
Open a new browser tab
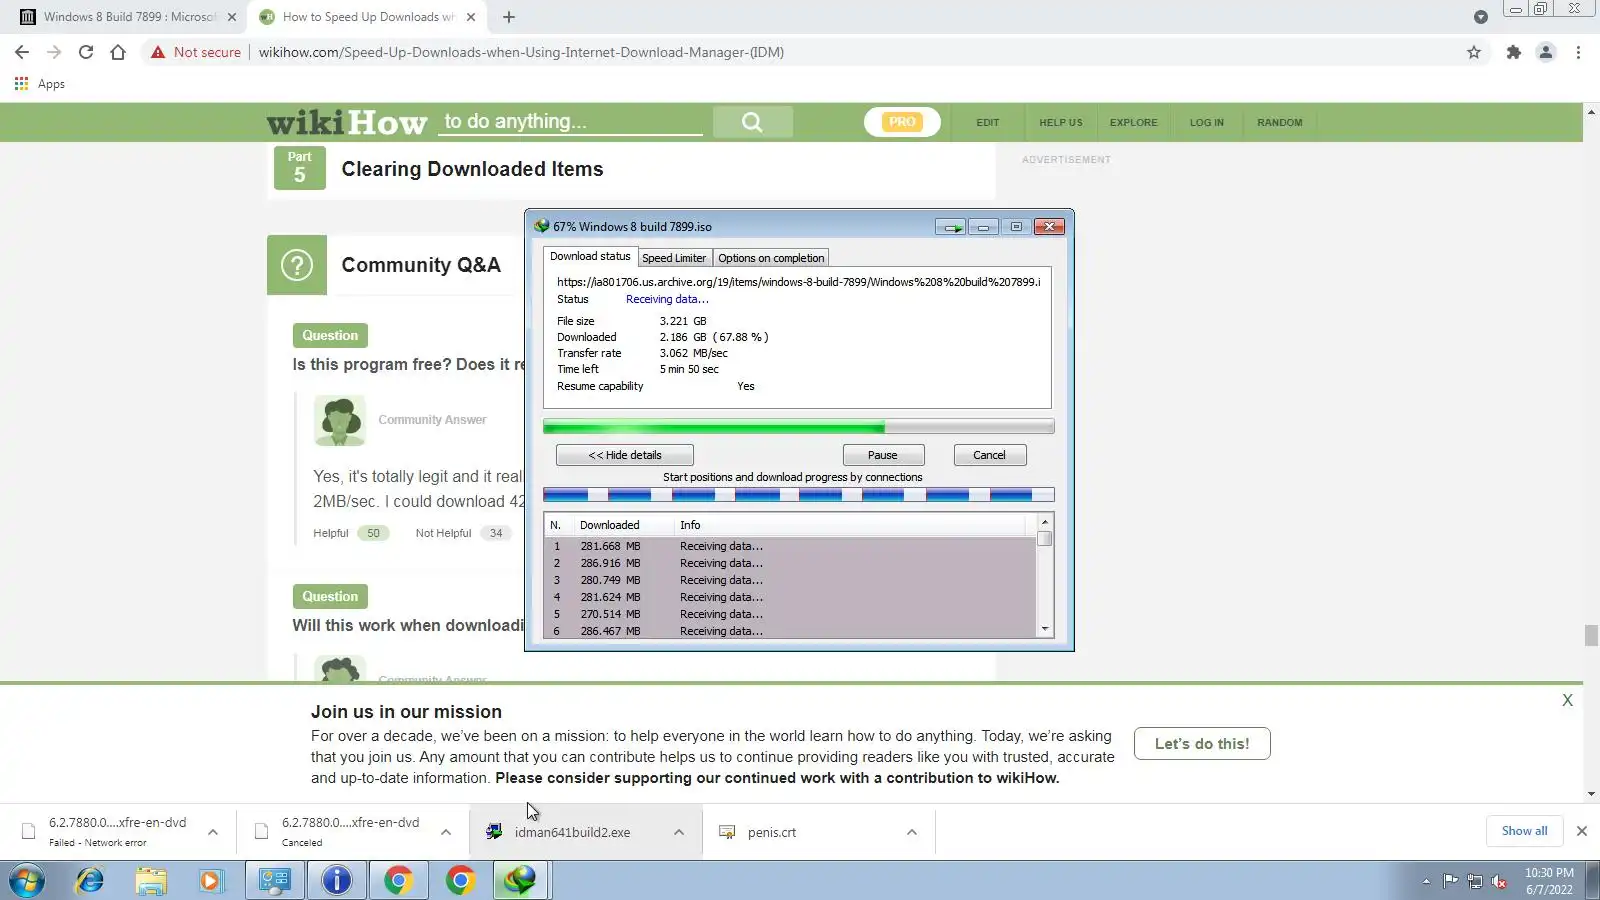[509, 17]
